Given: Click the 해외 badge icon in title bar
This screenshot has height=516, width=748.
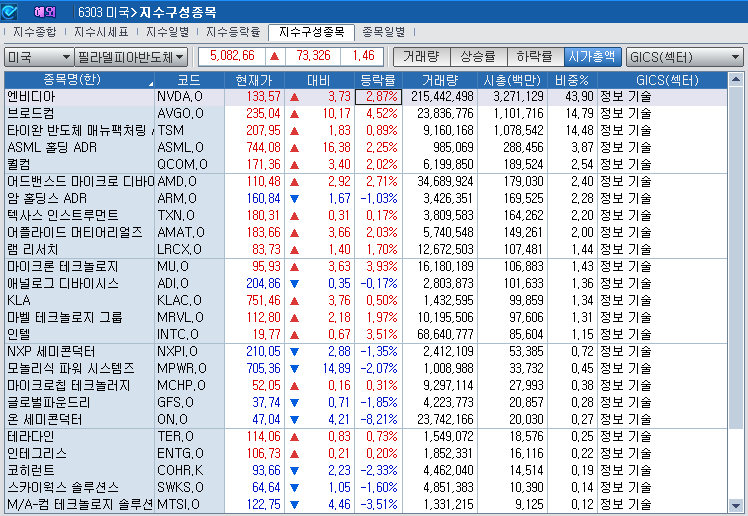Looking at the screenshot, I should (x=45, y=12).
